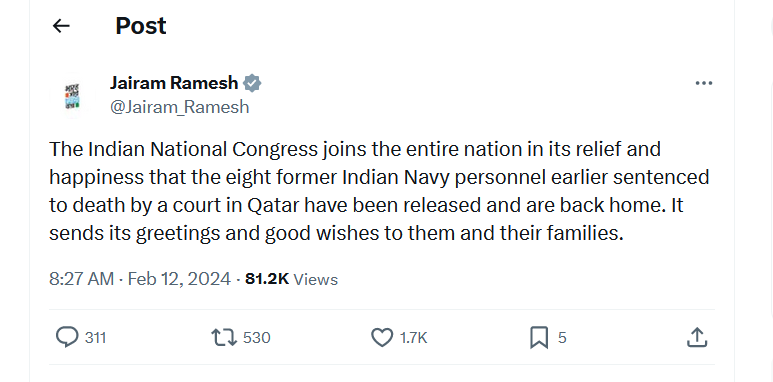Screen dimensions: 773x382
Task: Bookmark this post
Action: pos(539,338)
